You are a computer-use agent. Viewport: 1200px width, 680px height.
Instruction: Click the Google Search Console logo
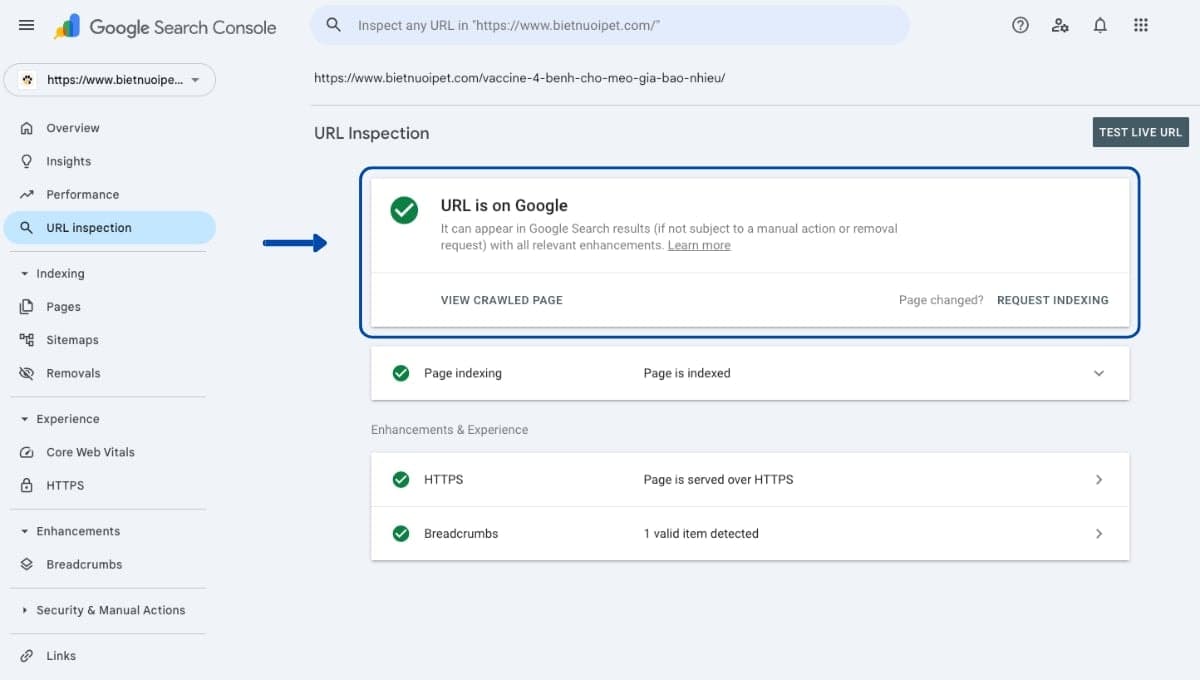[x=166, y=27]
